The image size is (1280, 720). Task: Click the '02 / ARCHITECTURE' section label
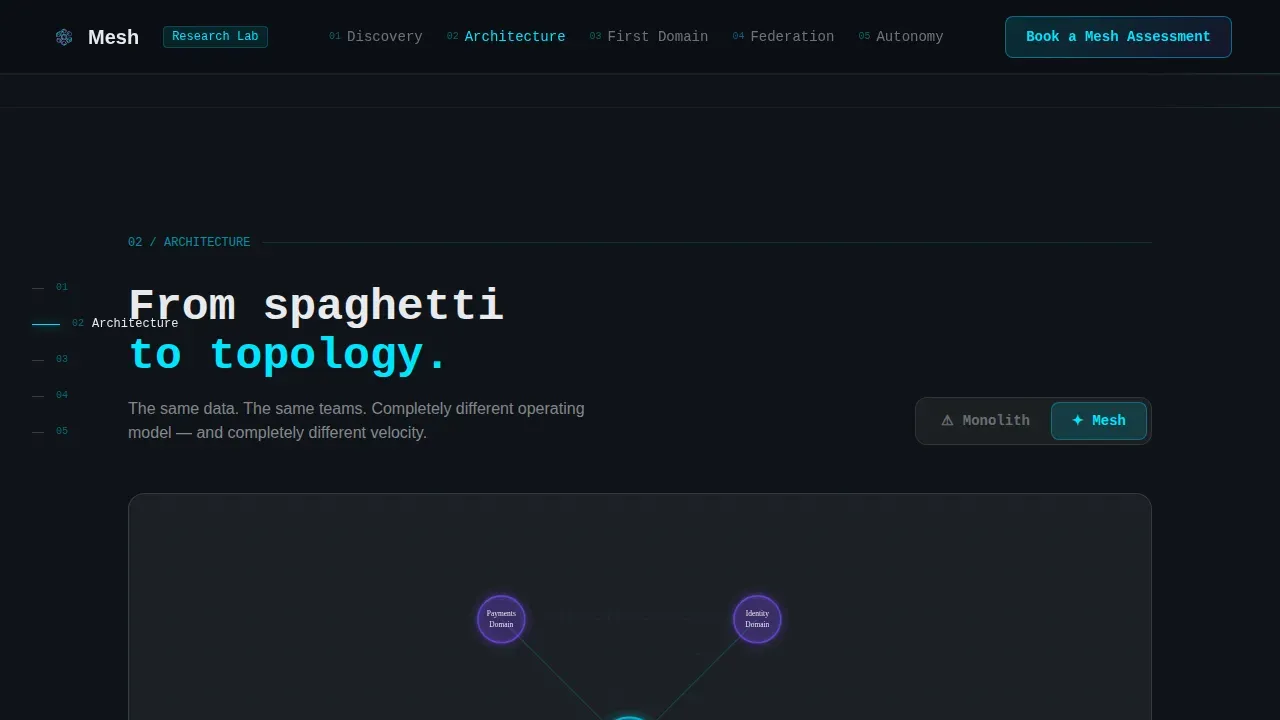pos(189,242)
